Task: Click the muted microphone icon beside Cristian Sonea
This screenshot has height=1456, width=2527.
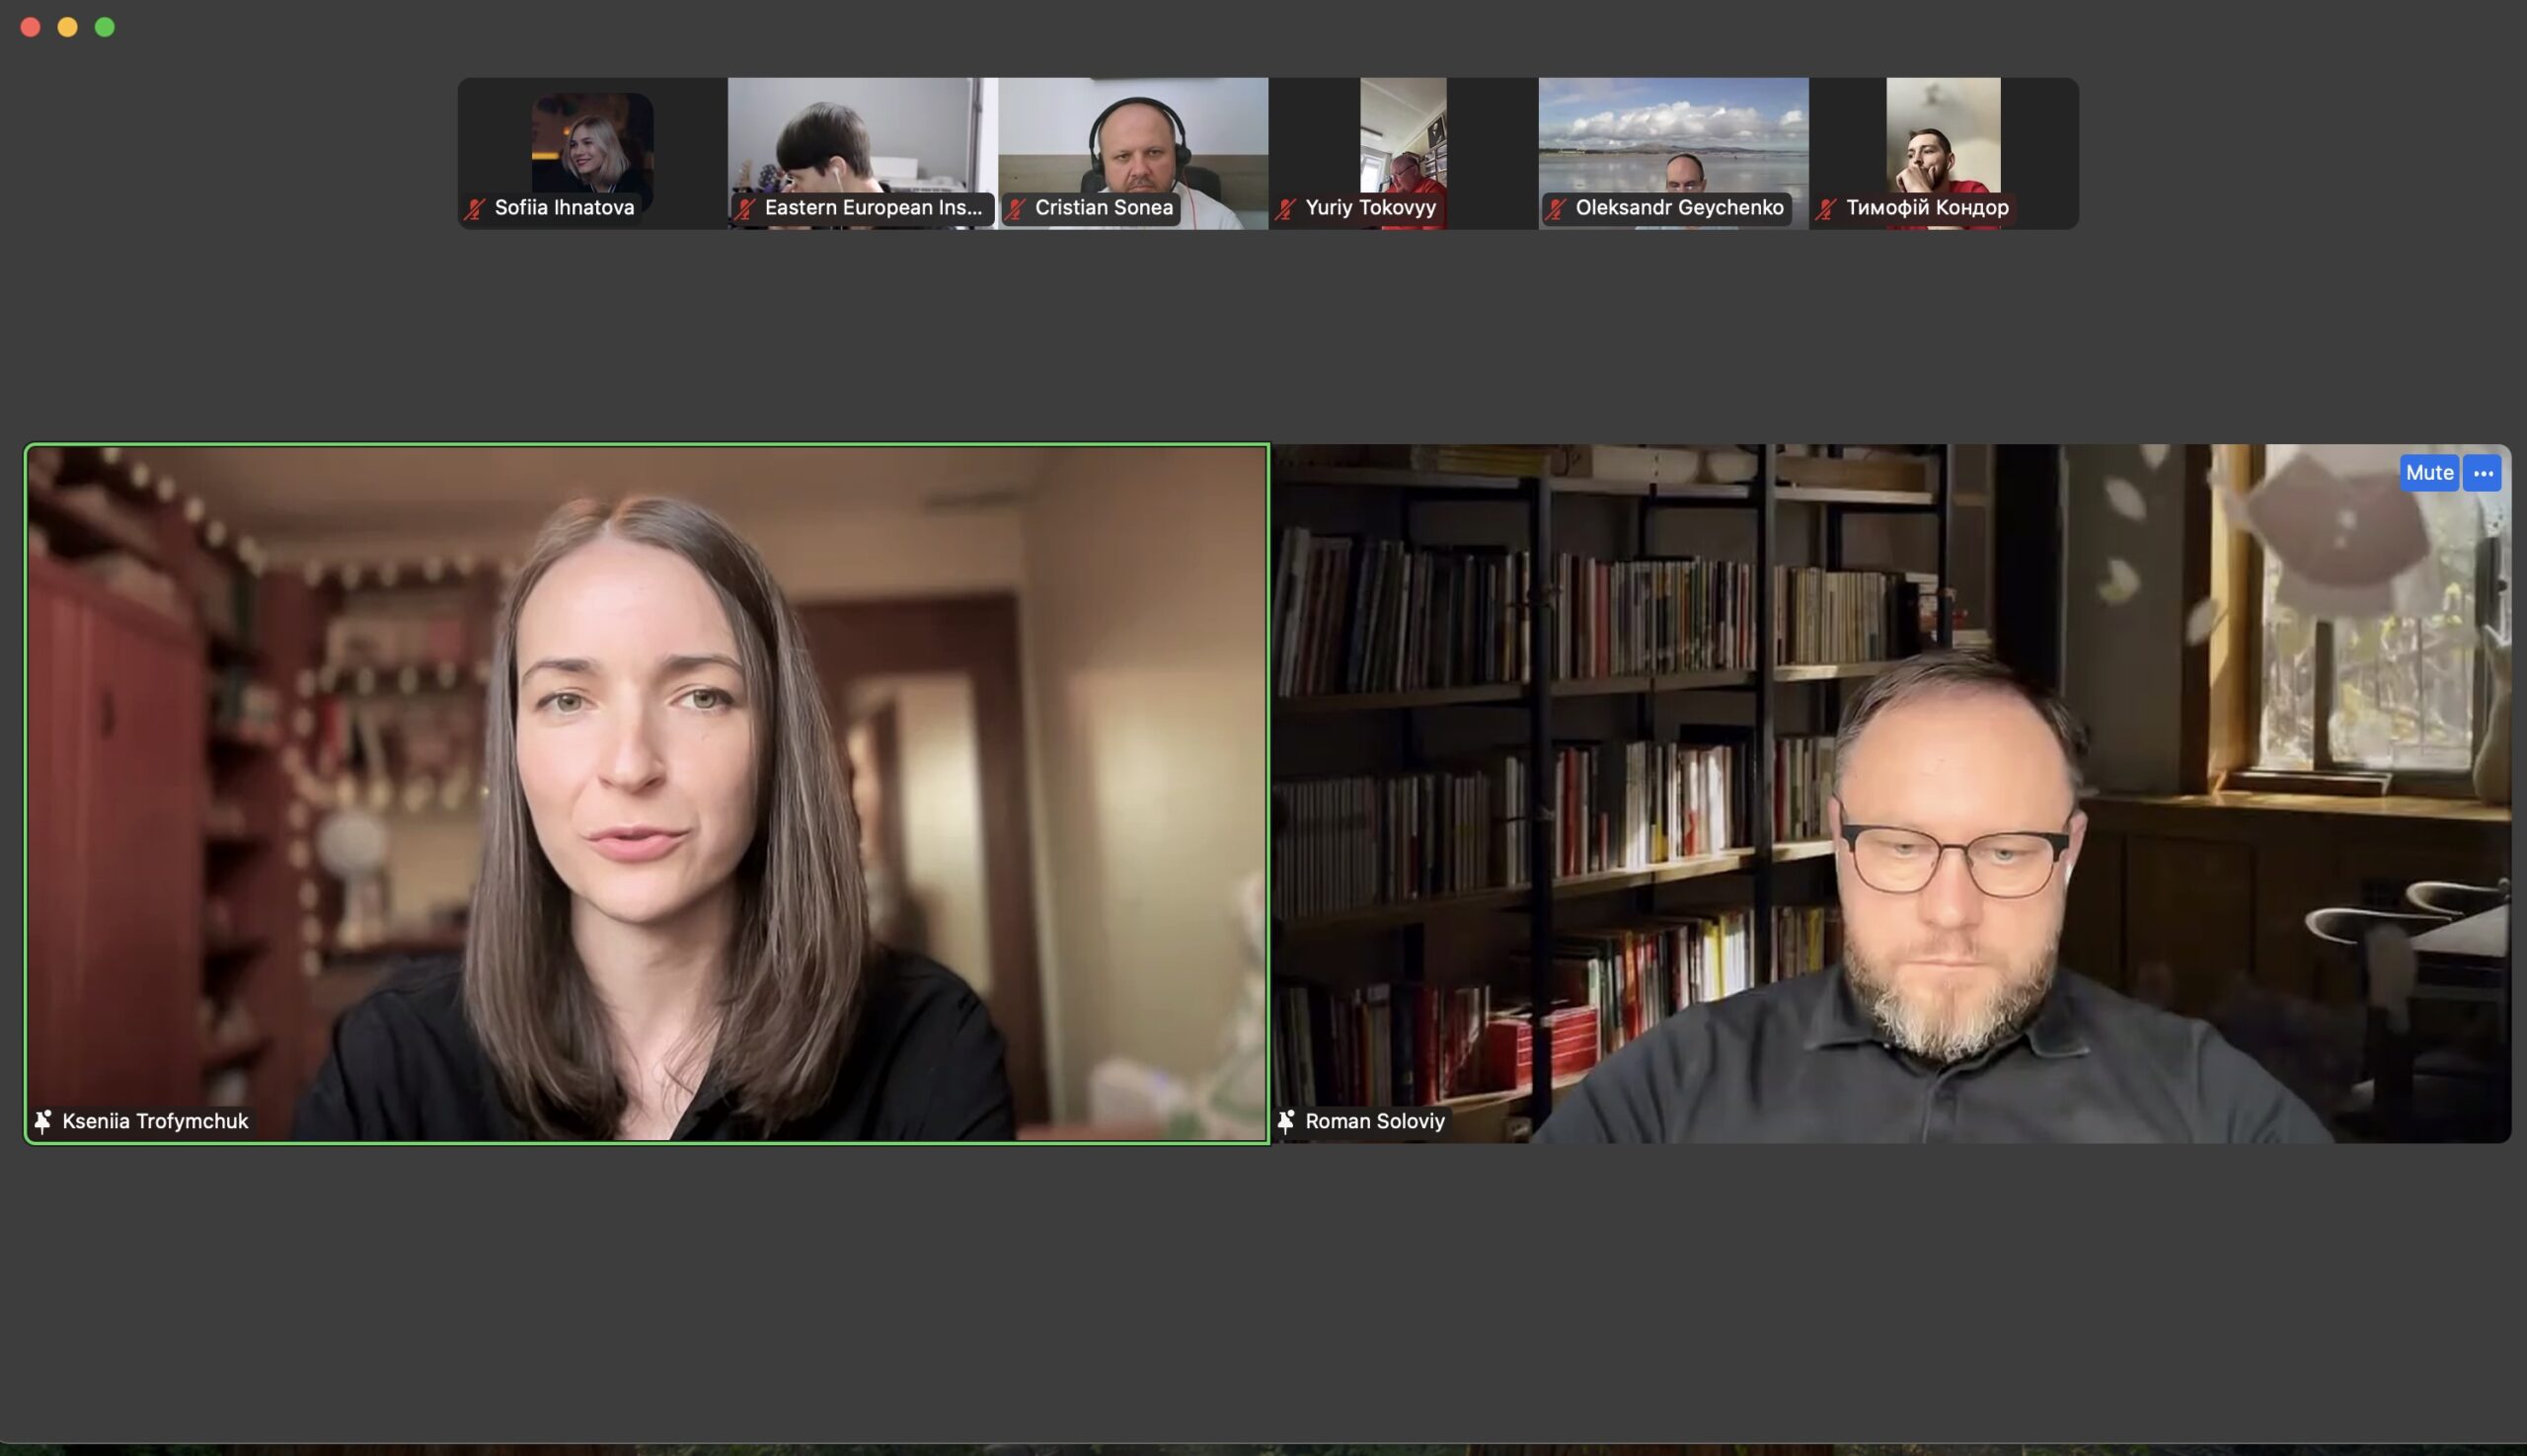Action: point(1016,208)
